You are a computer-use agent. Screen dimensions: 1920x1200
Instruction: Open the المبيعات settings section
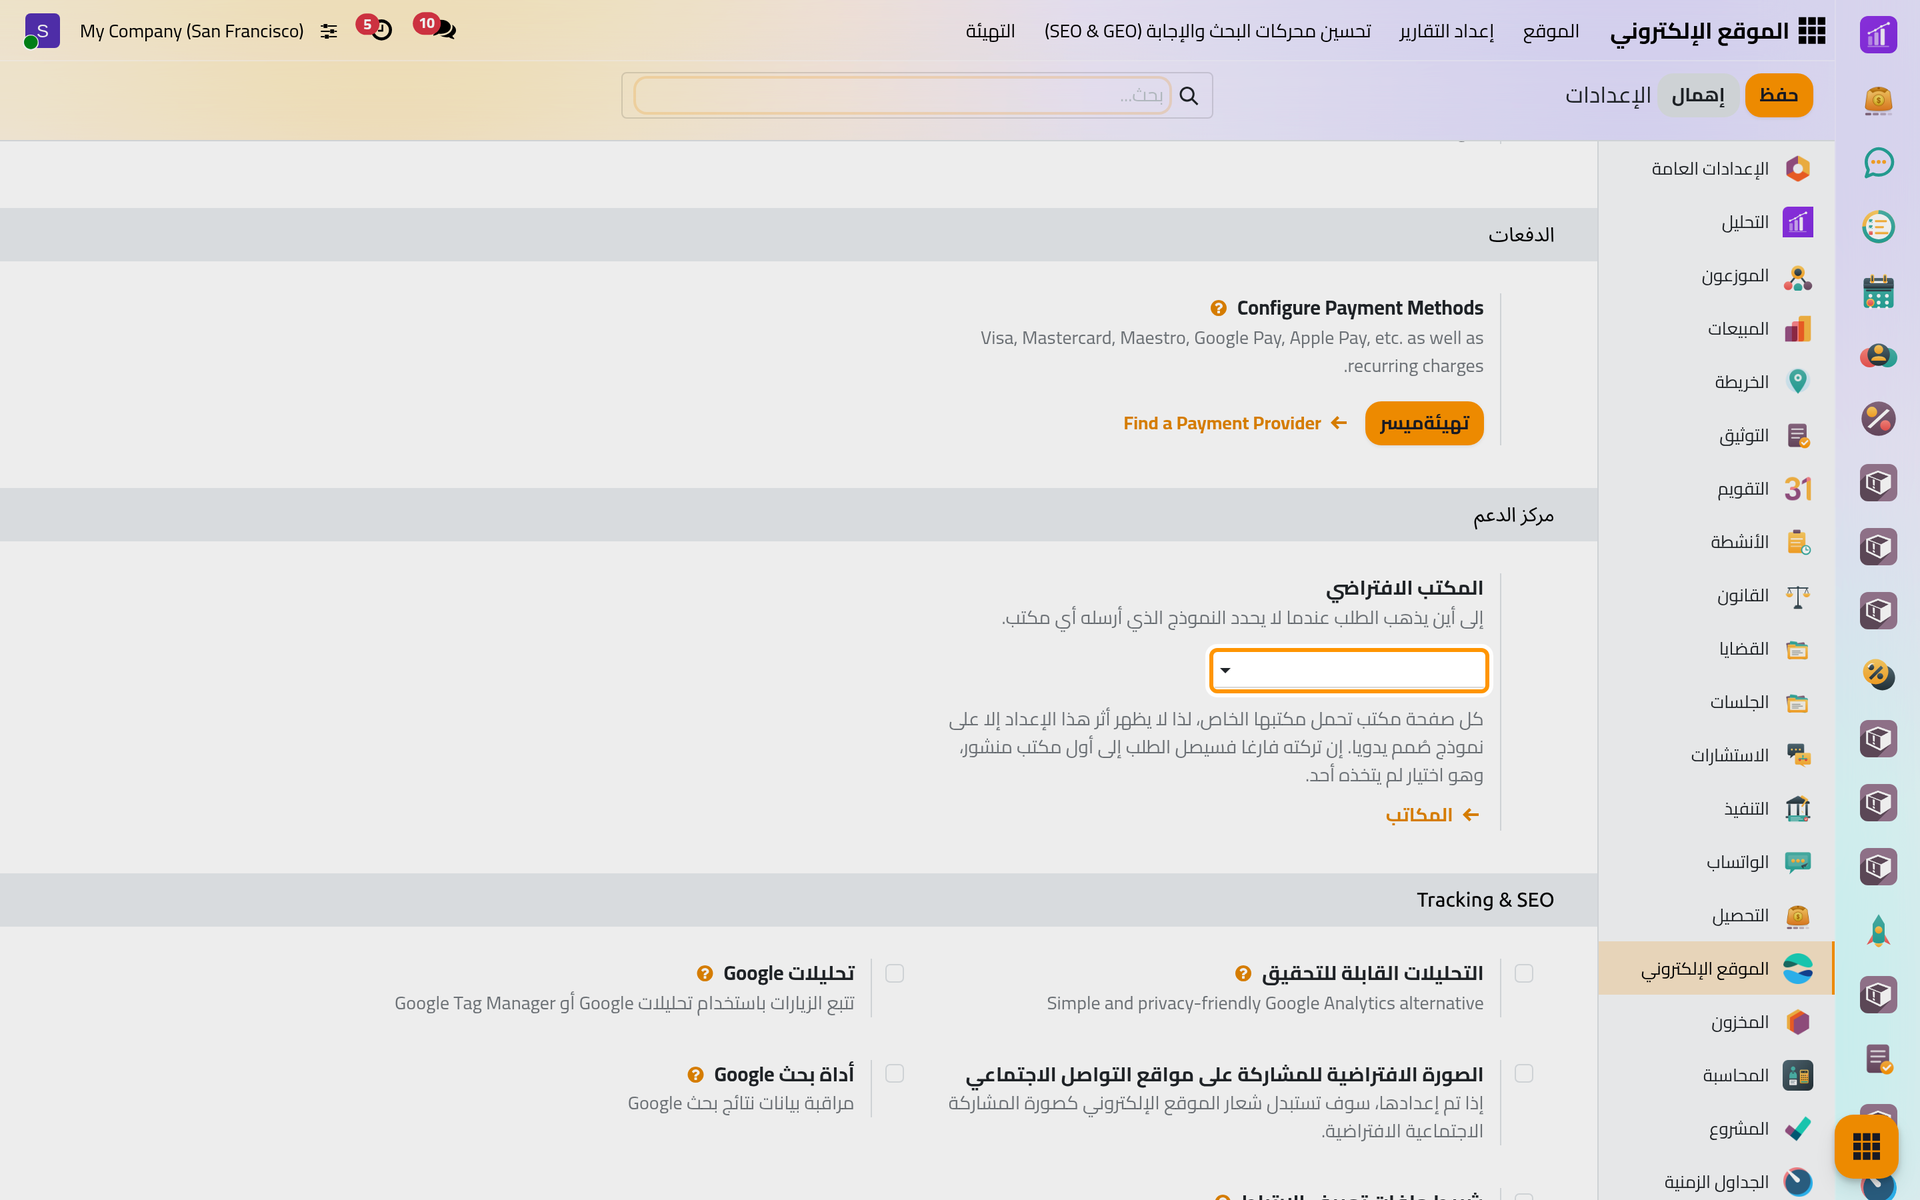click(x=1716, y=329)
